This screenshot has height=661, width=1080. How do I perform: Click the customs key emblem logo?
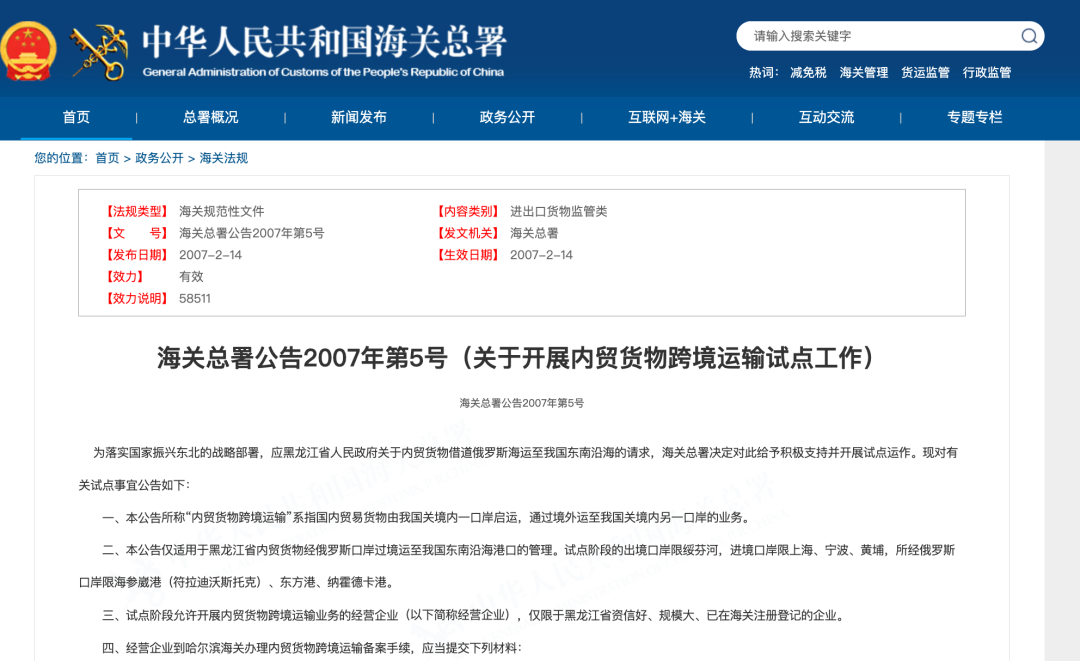(101, 52)
